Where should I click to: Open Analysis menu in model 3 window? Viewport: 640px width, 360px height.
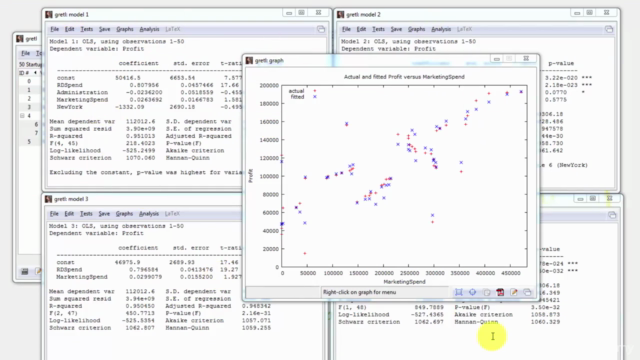149,214
